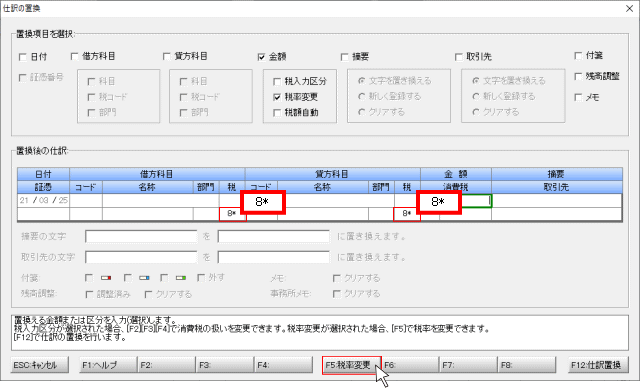Click the 日付 column header in the grid

click(44, 174)
